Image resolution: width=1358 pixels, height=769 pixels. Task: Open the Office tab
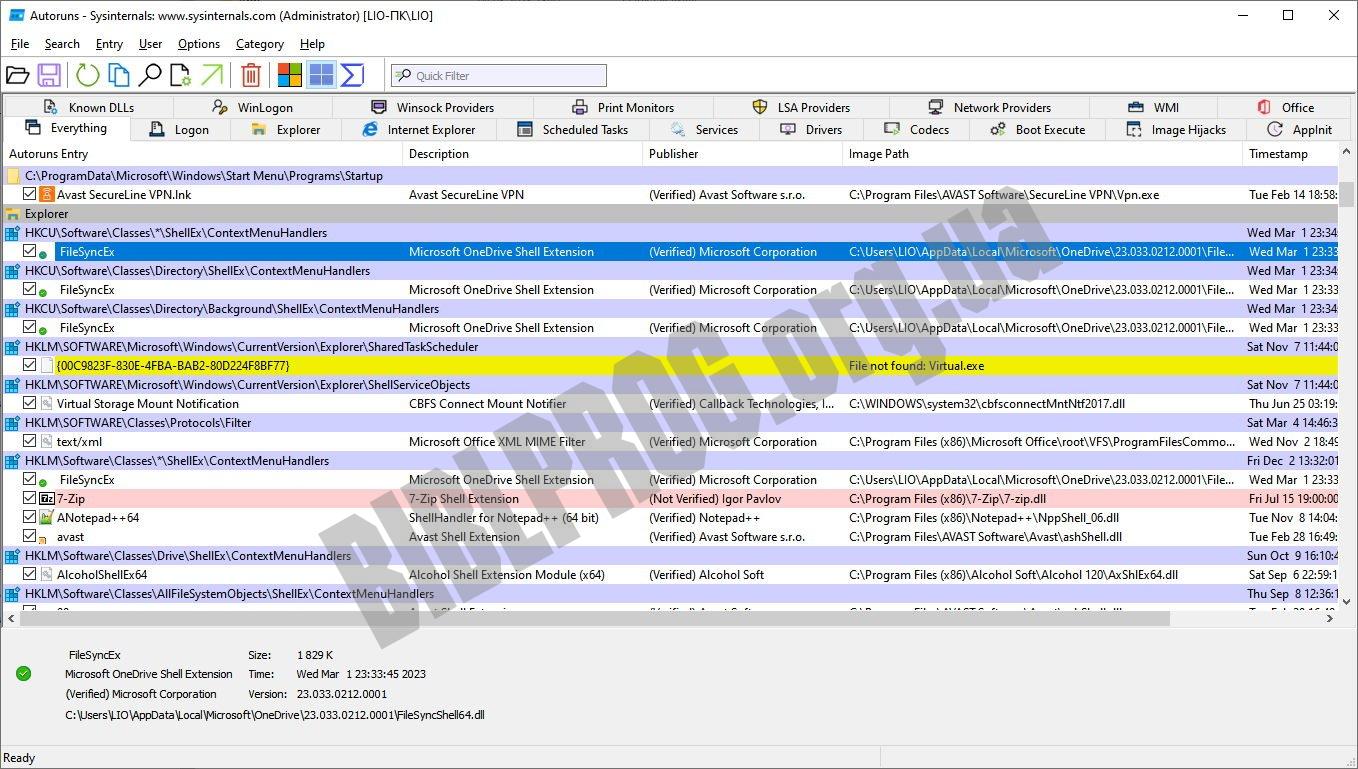click(1285, 107)
